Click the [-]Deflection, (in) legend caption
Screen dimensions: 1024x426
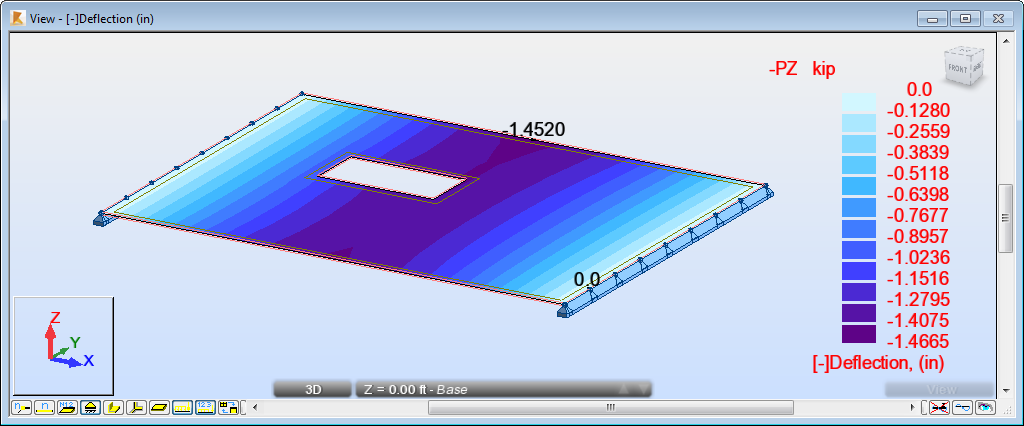878,363
